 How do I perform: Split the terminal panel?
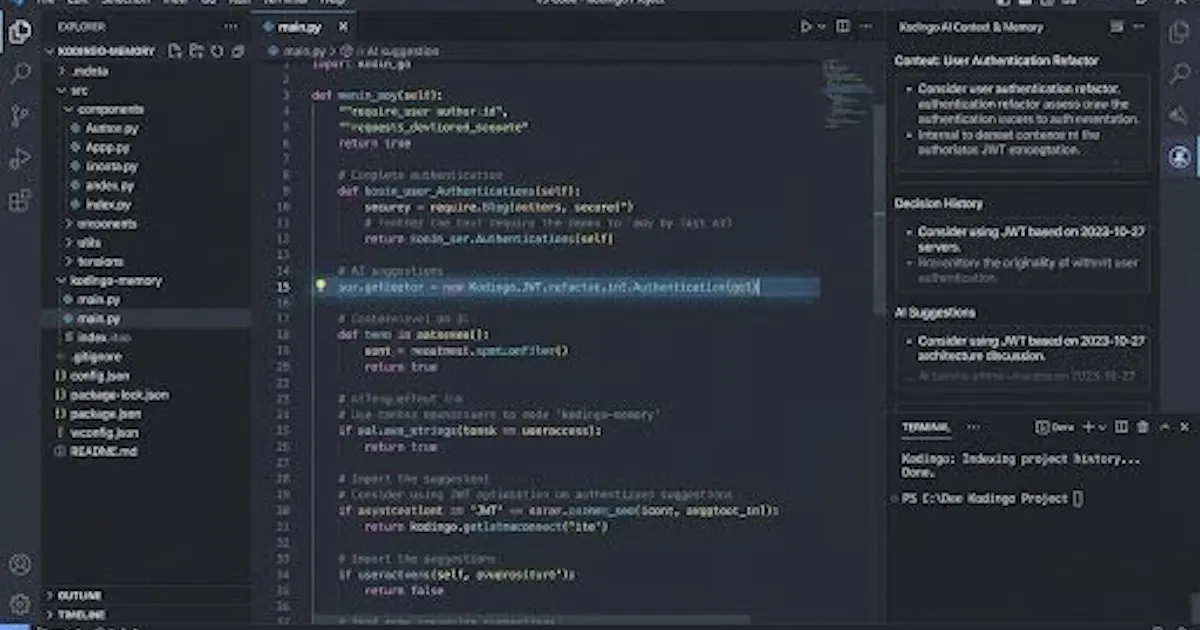coord(1122,427)
